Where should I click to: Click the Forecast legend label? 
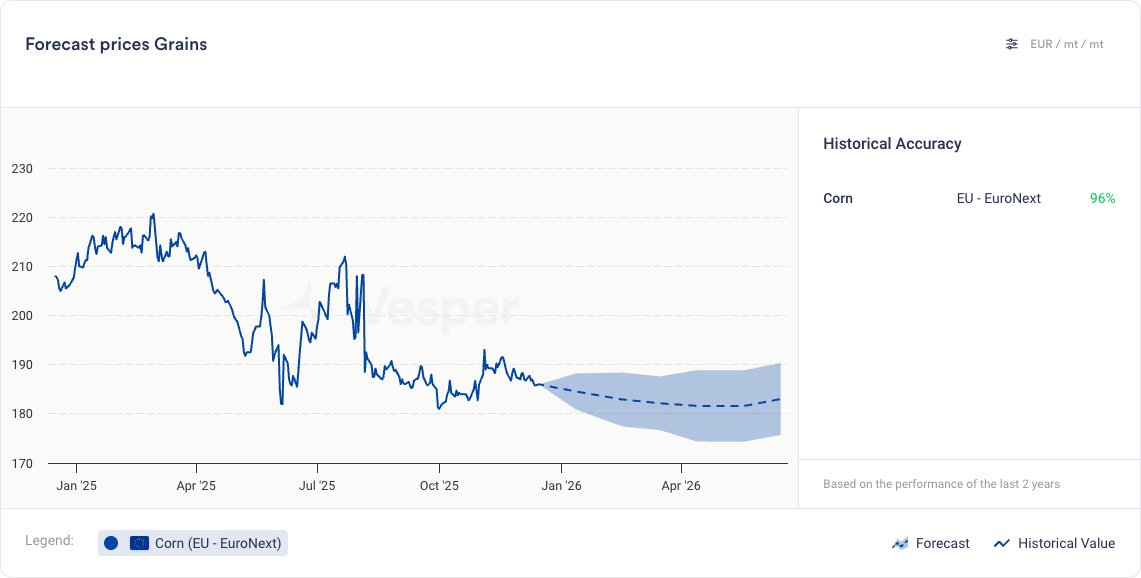942,543
